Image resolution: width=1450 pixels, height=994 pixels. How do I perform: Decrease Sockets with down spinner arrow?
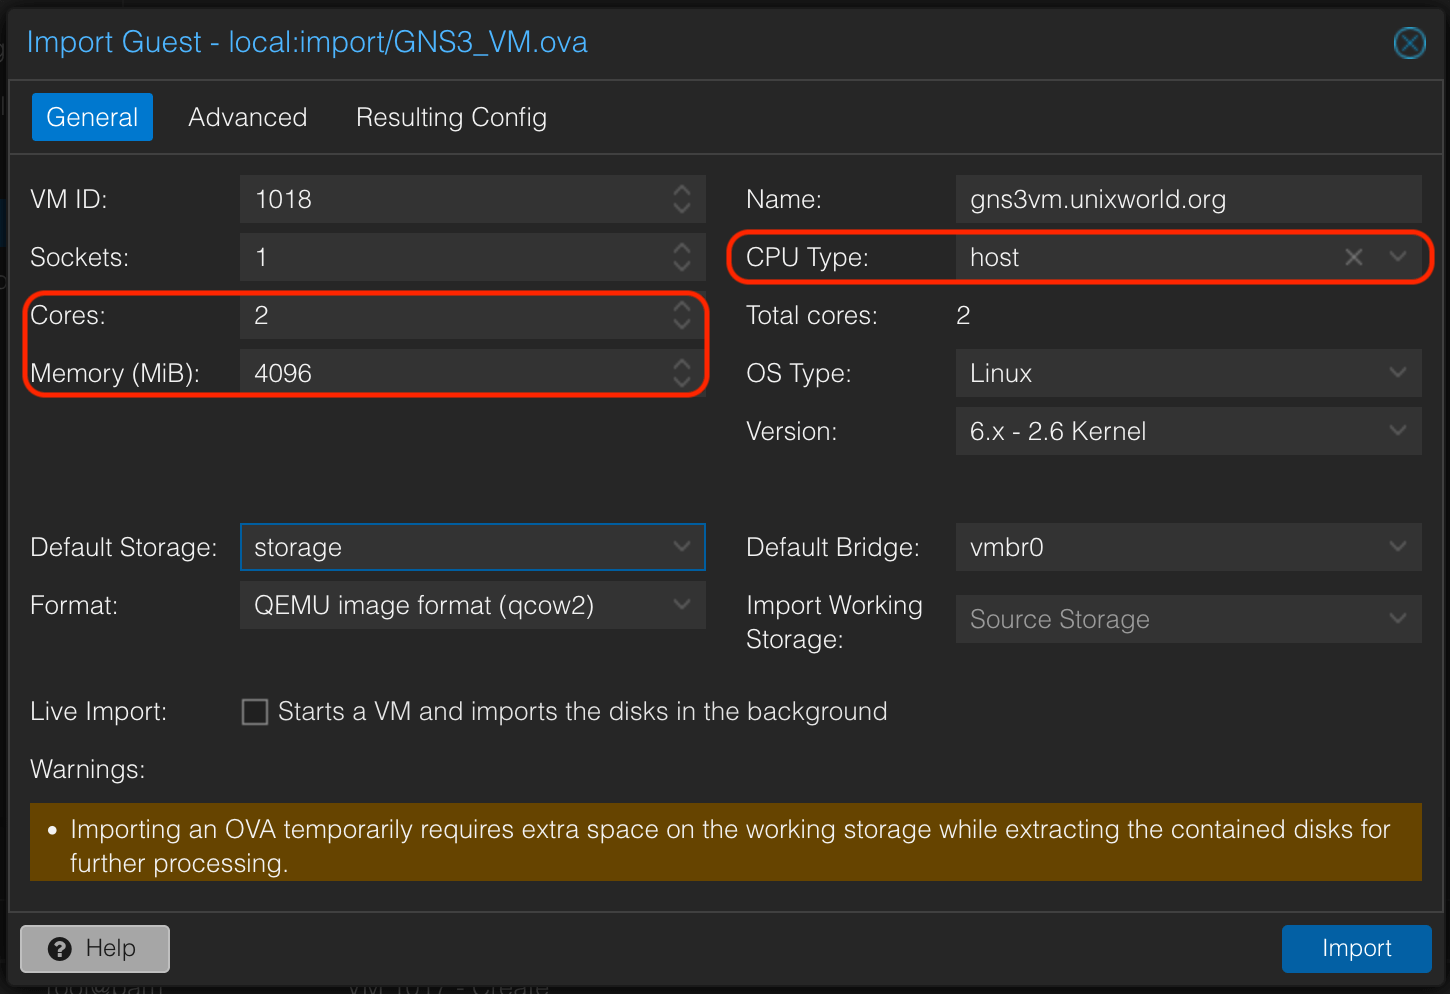(x=682, y=267)
